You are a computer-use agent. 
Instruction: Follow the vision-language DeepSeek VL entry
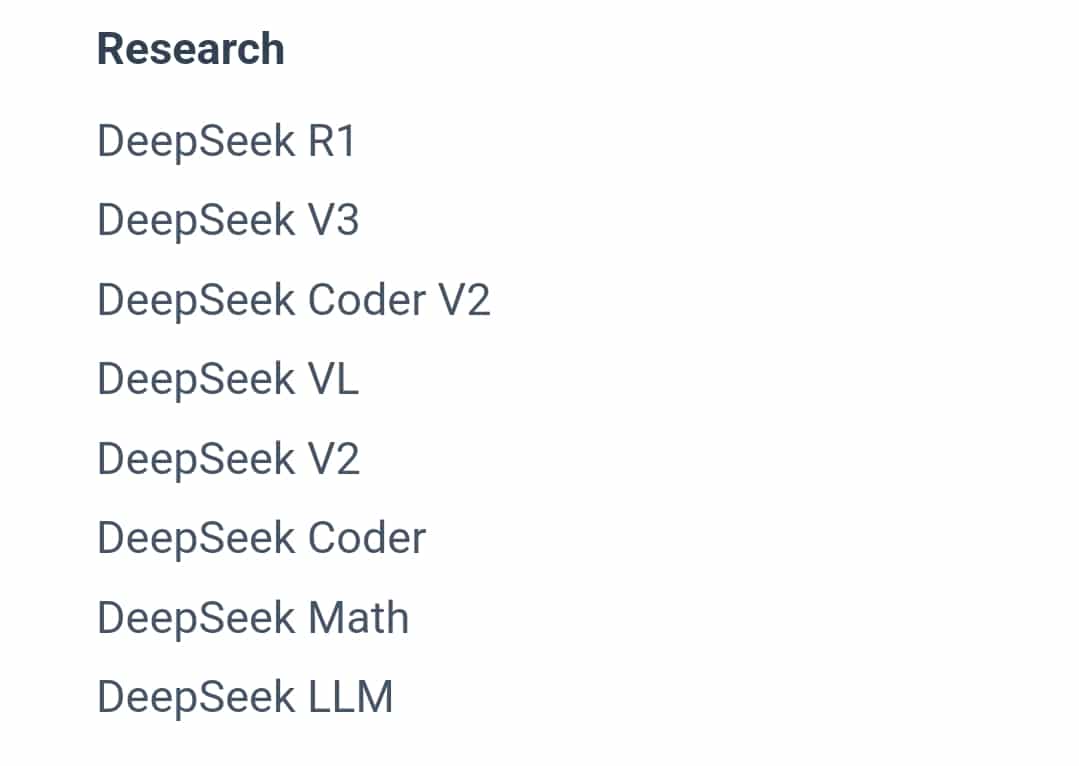tap(228, 379)
